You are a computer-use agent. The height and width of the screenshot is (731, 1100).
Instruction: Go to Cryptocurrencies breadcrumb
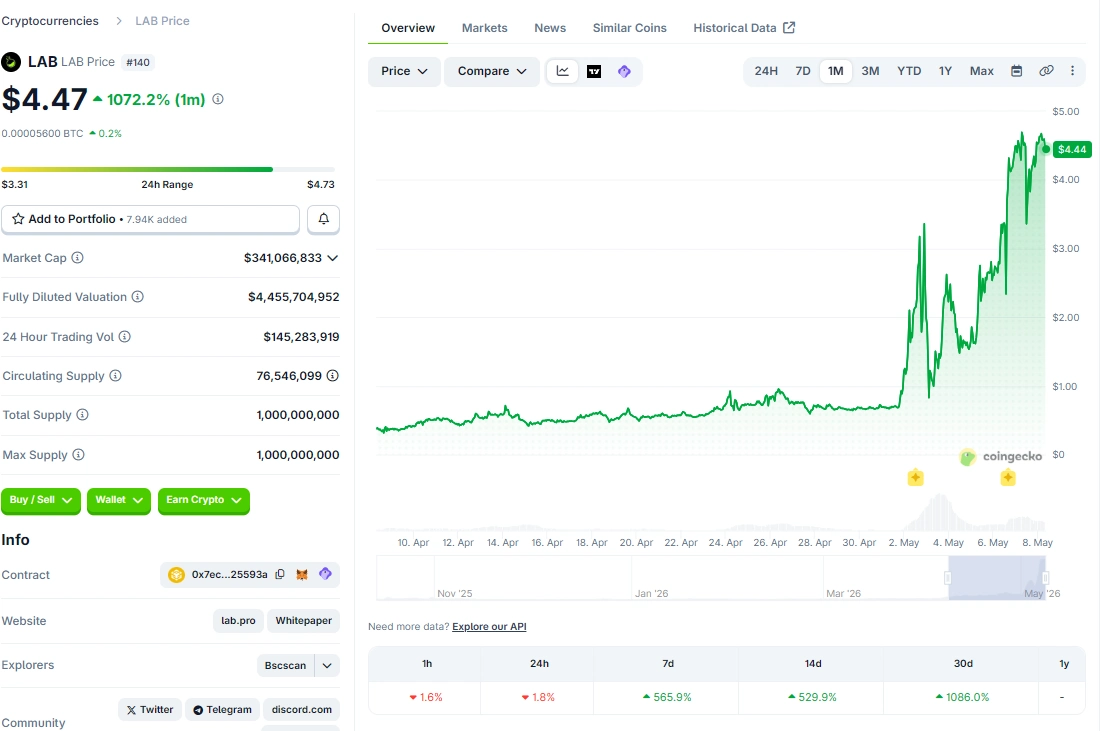pos(50,21)
